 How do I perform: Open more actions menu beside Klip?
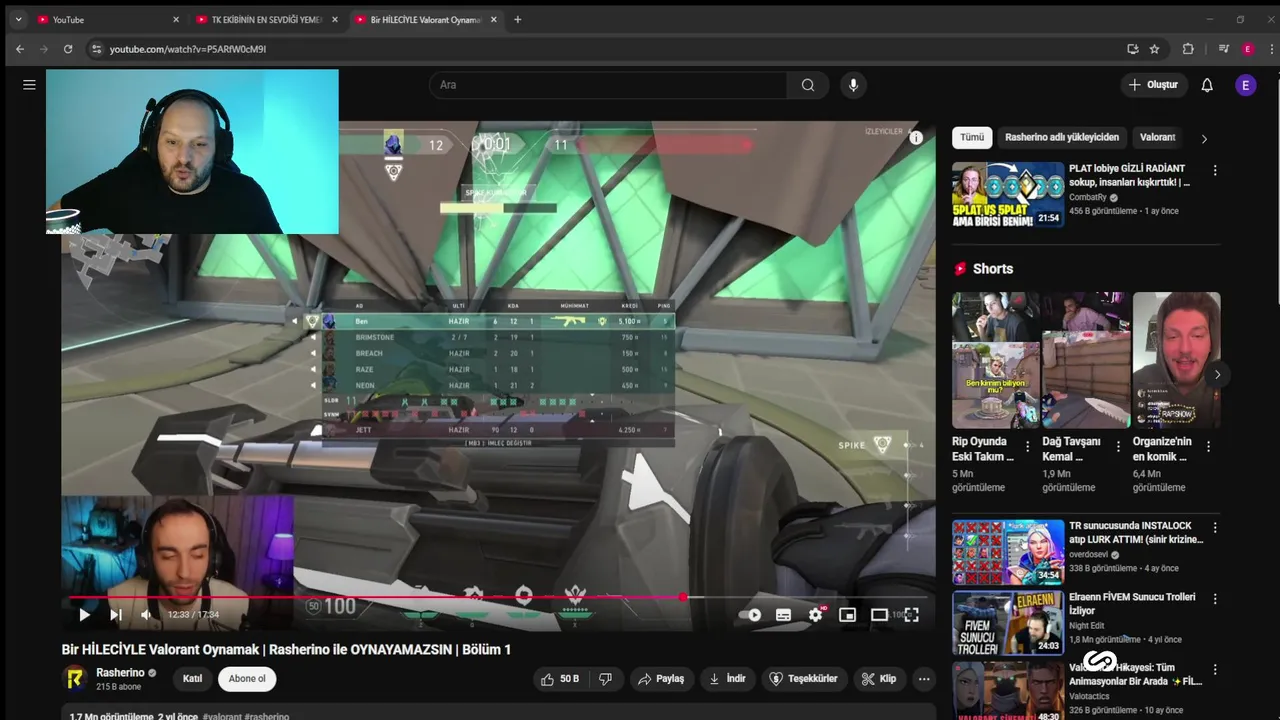[x=924, y=679]
